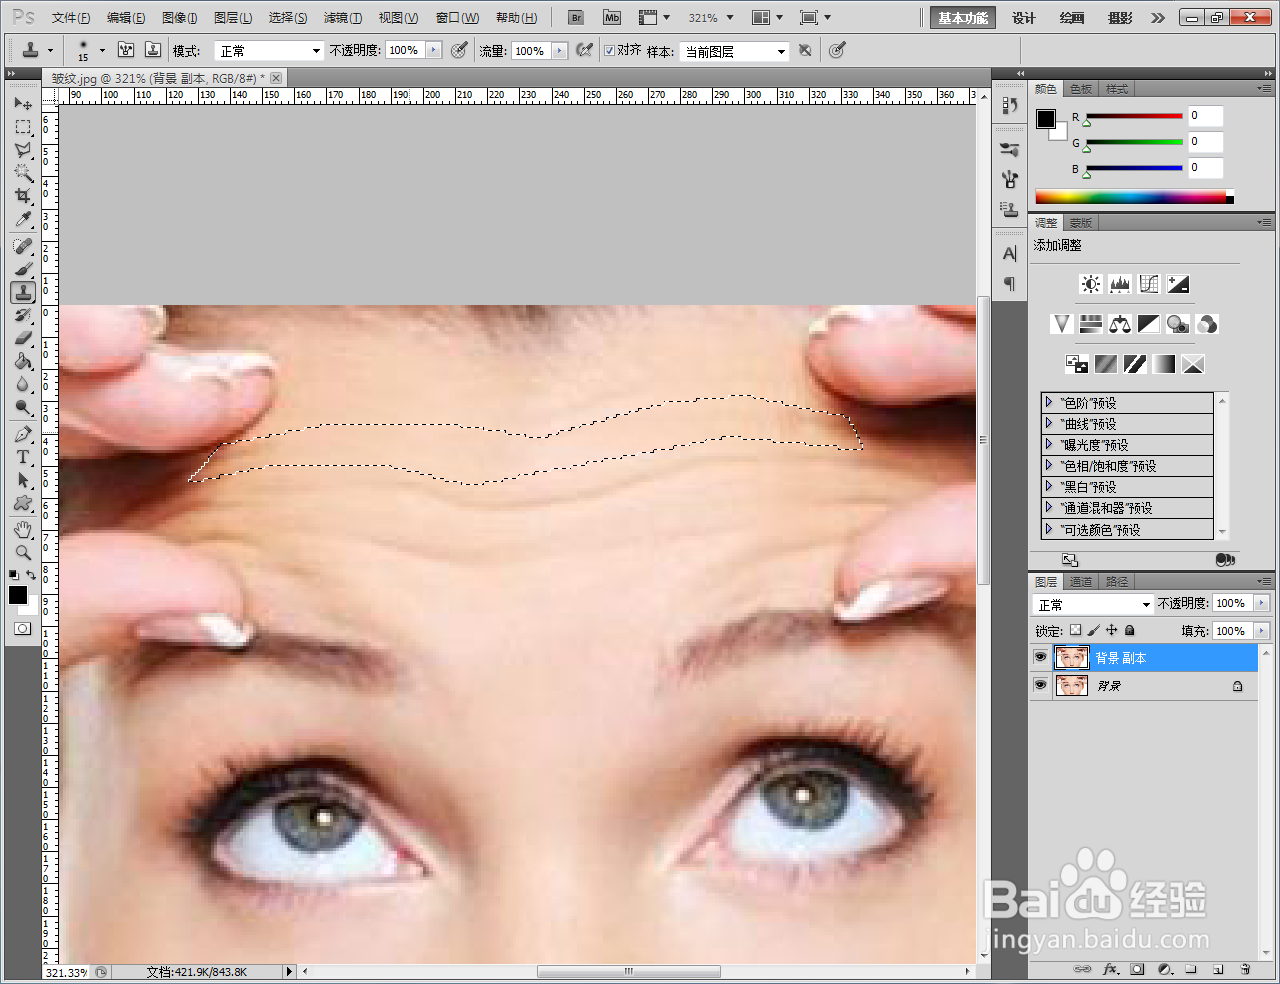Switch to the 通道 tab
Viewport: 1280px width, 984px height.
point(1081,581)
